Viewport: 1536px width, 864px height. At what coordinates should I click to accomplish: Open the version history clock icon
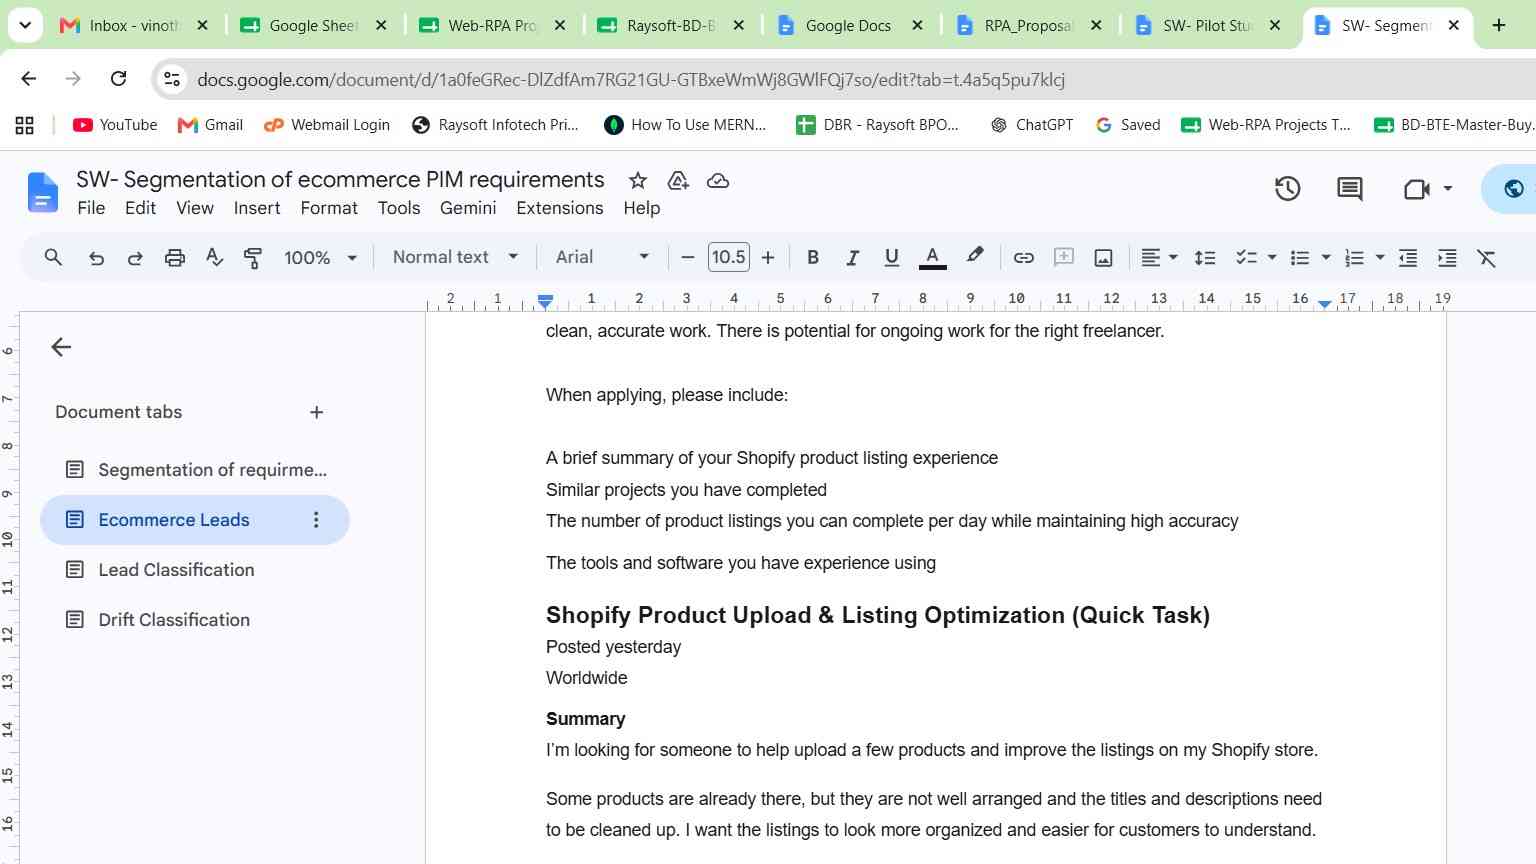point(1287,189)
